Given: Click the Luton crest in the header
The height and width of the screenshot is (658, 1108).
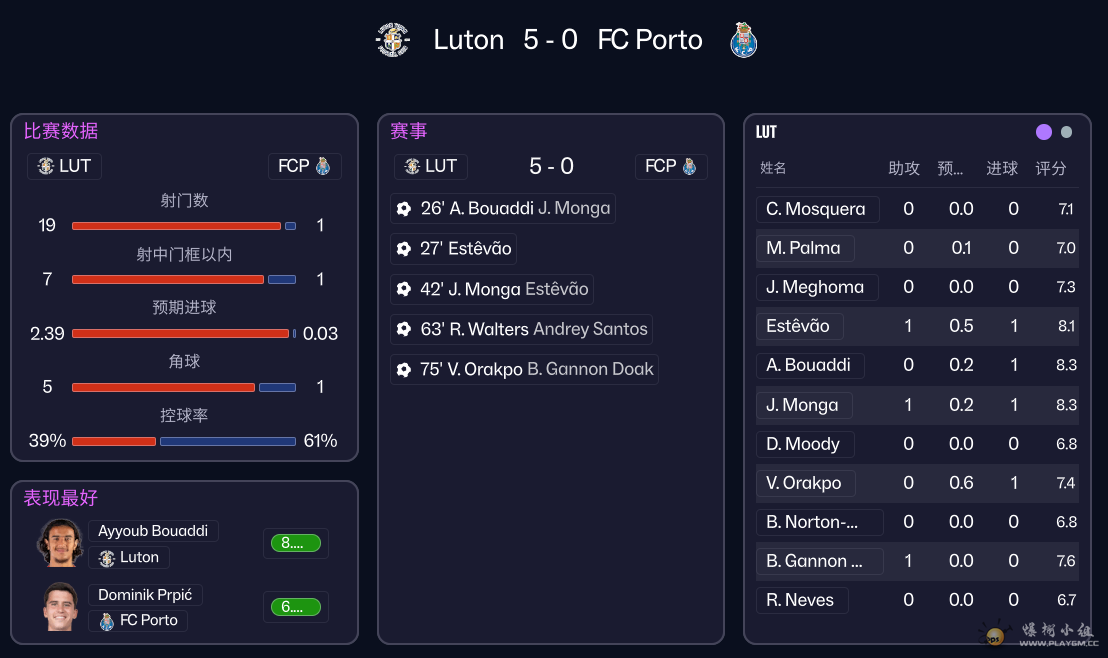Looking at the screenshot, I should coord(393,40).
